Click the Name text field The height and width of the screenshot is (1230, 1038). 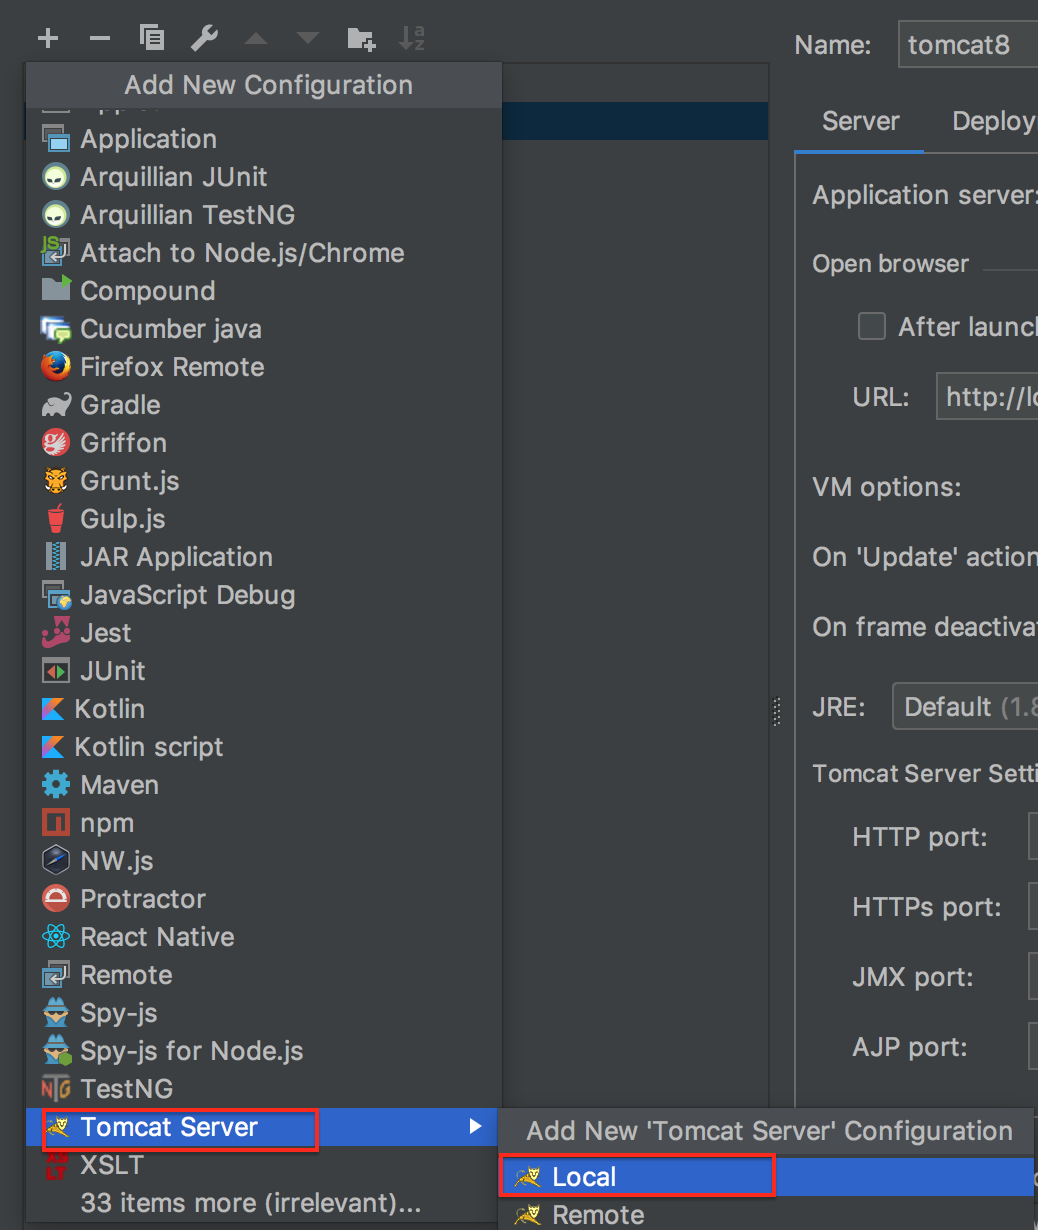(x=968, y=45)
